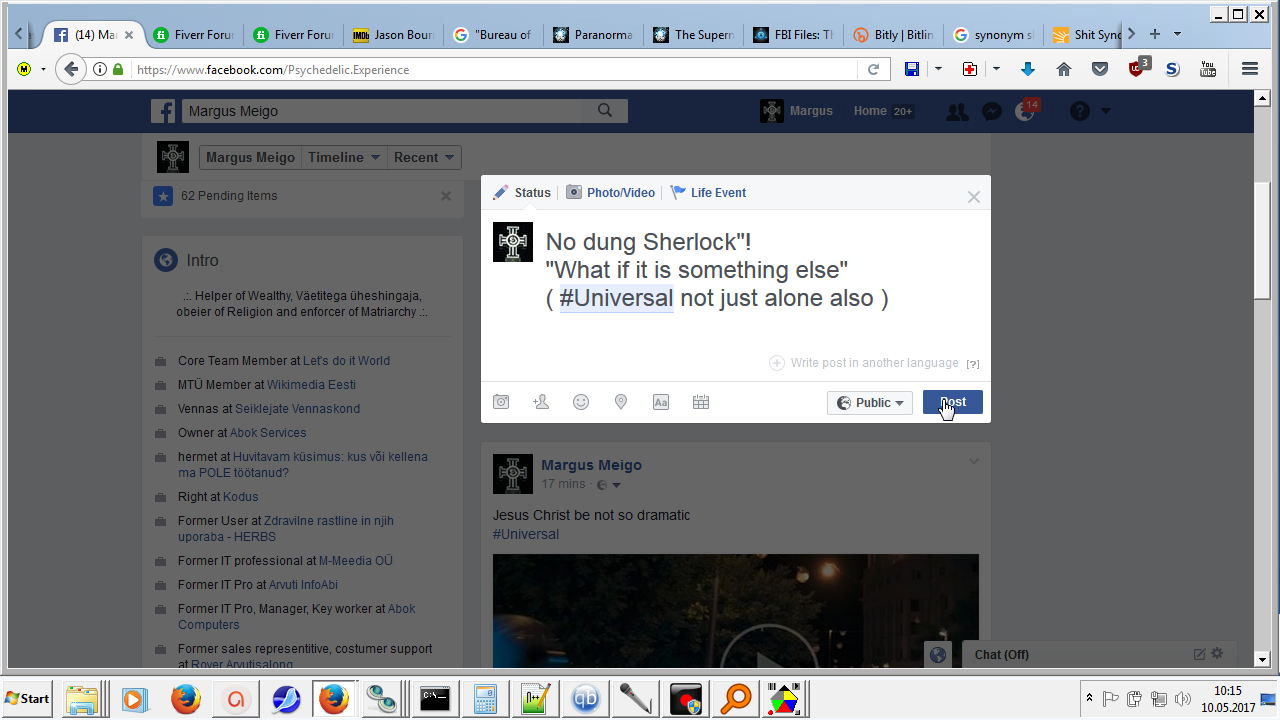
Task: Go to the browser home page icon
Action: [x=1064, y=69]
